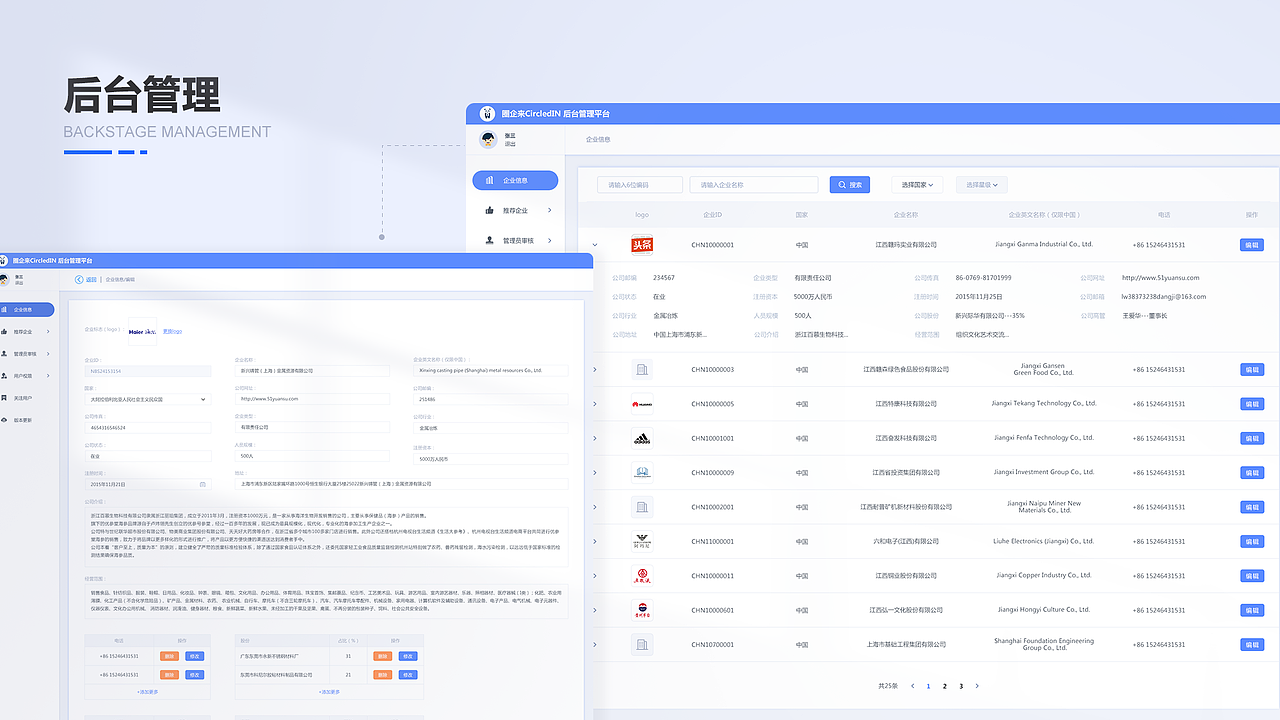Screen dimensions: 1280x720
Task: Select page 3 in pagination
Action: 961,686
